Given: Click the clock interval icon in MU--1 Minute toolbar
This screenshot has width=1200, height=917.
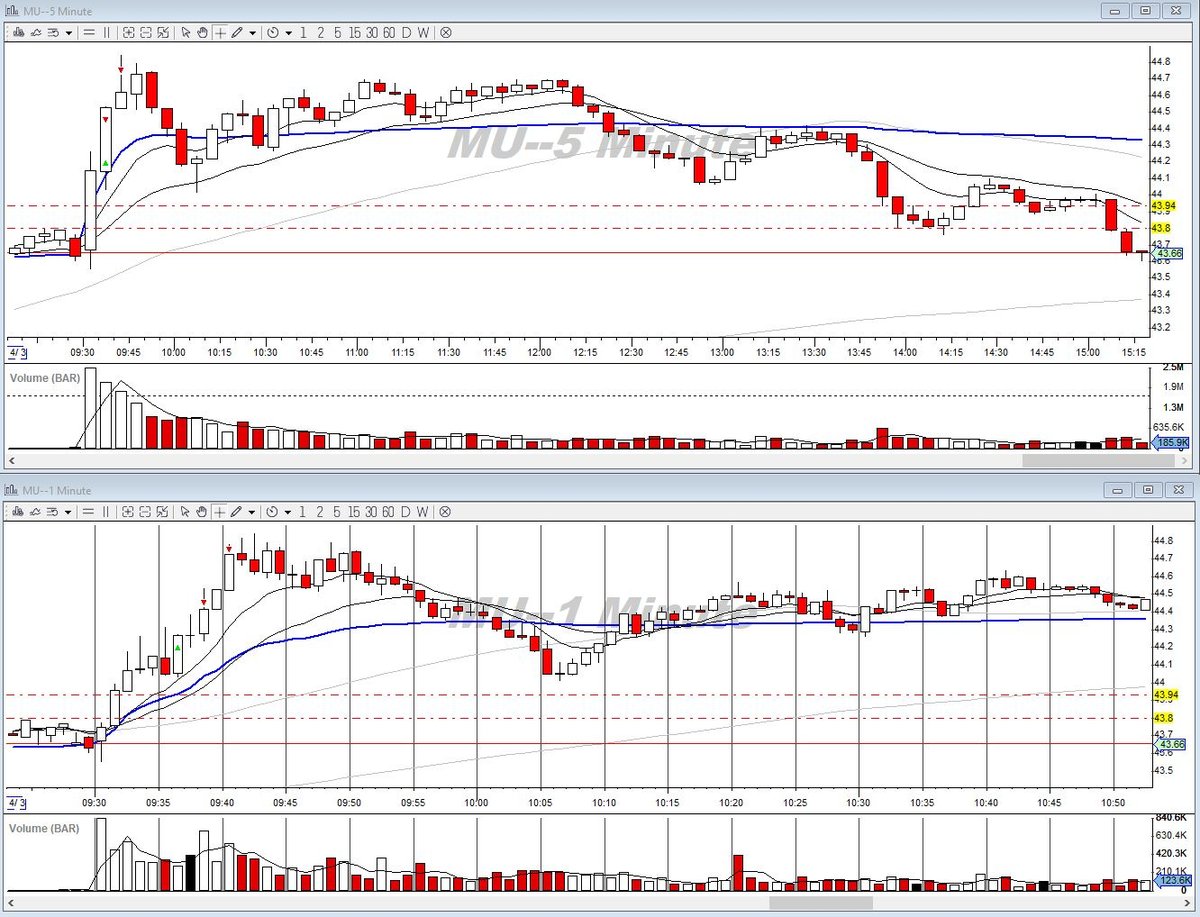Looking at the screenshot, I should [273, 510].
